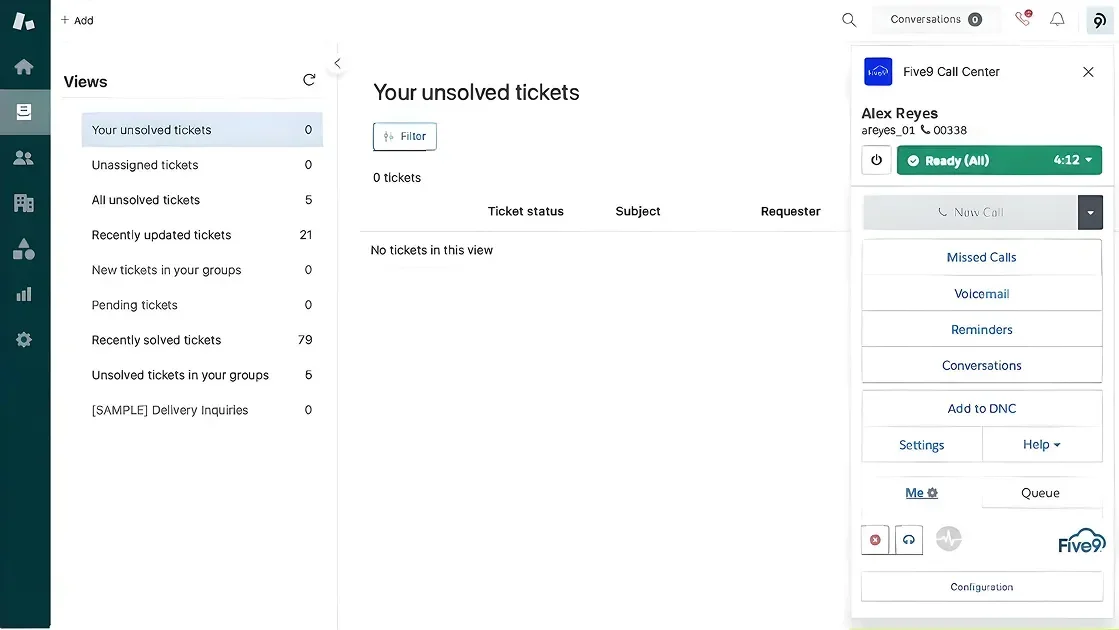Switch to the Queue tab

1040,493
